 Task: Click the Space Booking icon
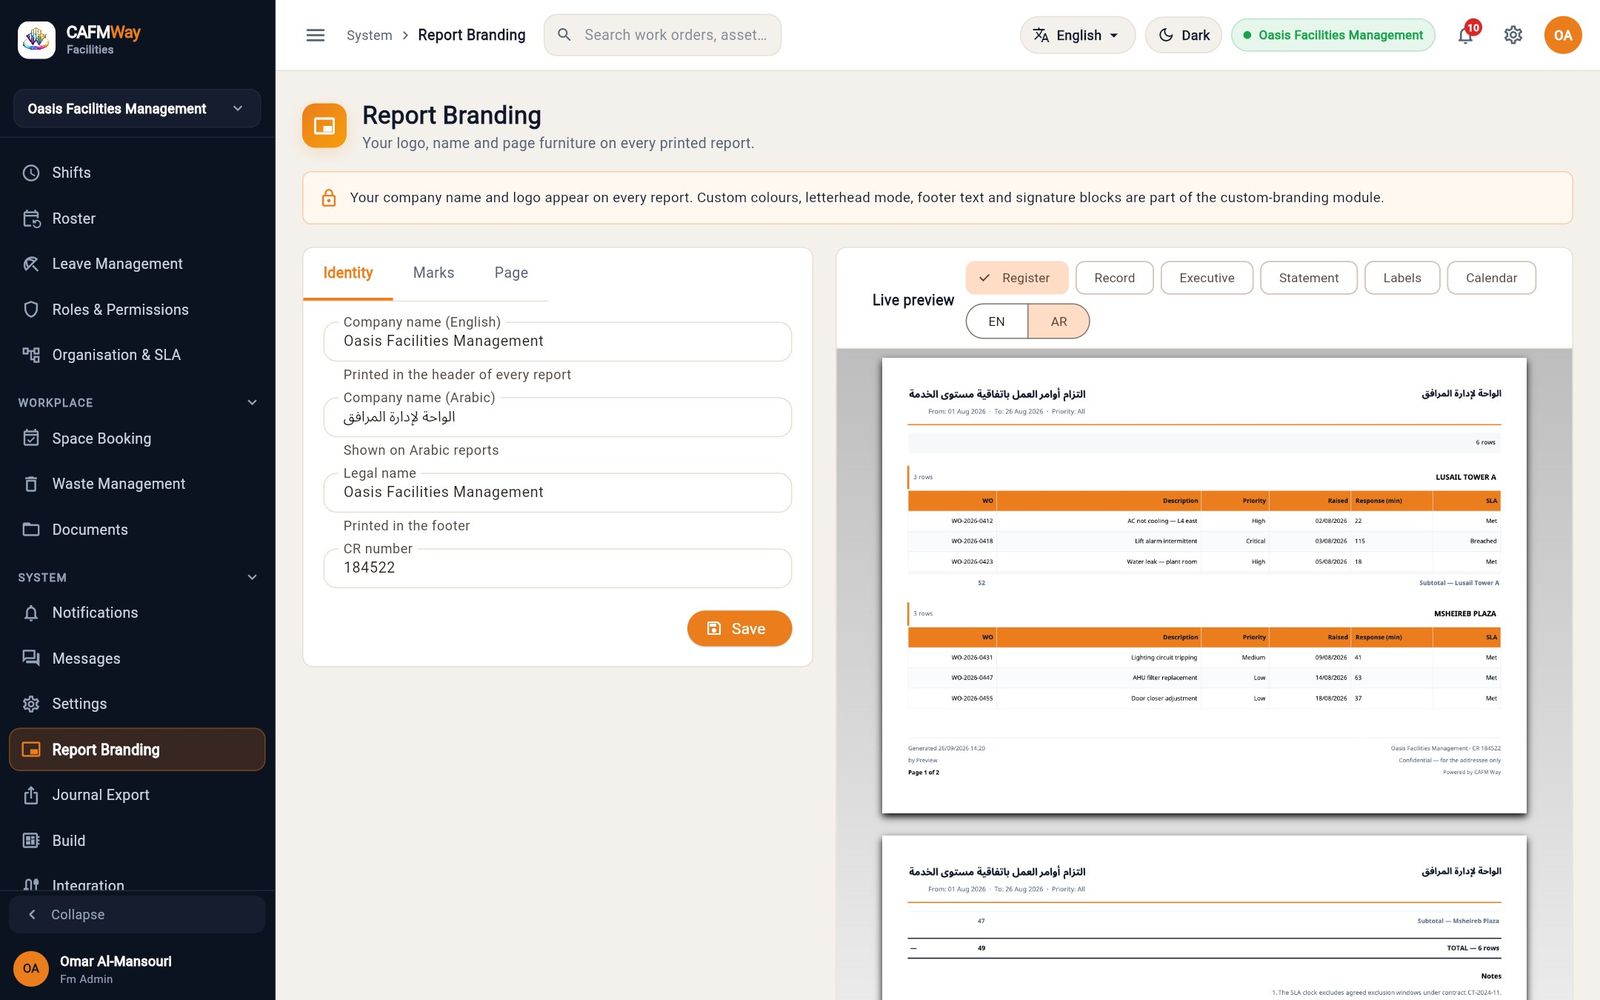(31, 438)
